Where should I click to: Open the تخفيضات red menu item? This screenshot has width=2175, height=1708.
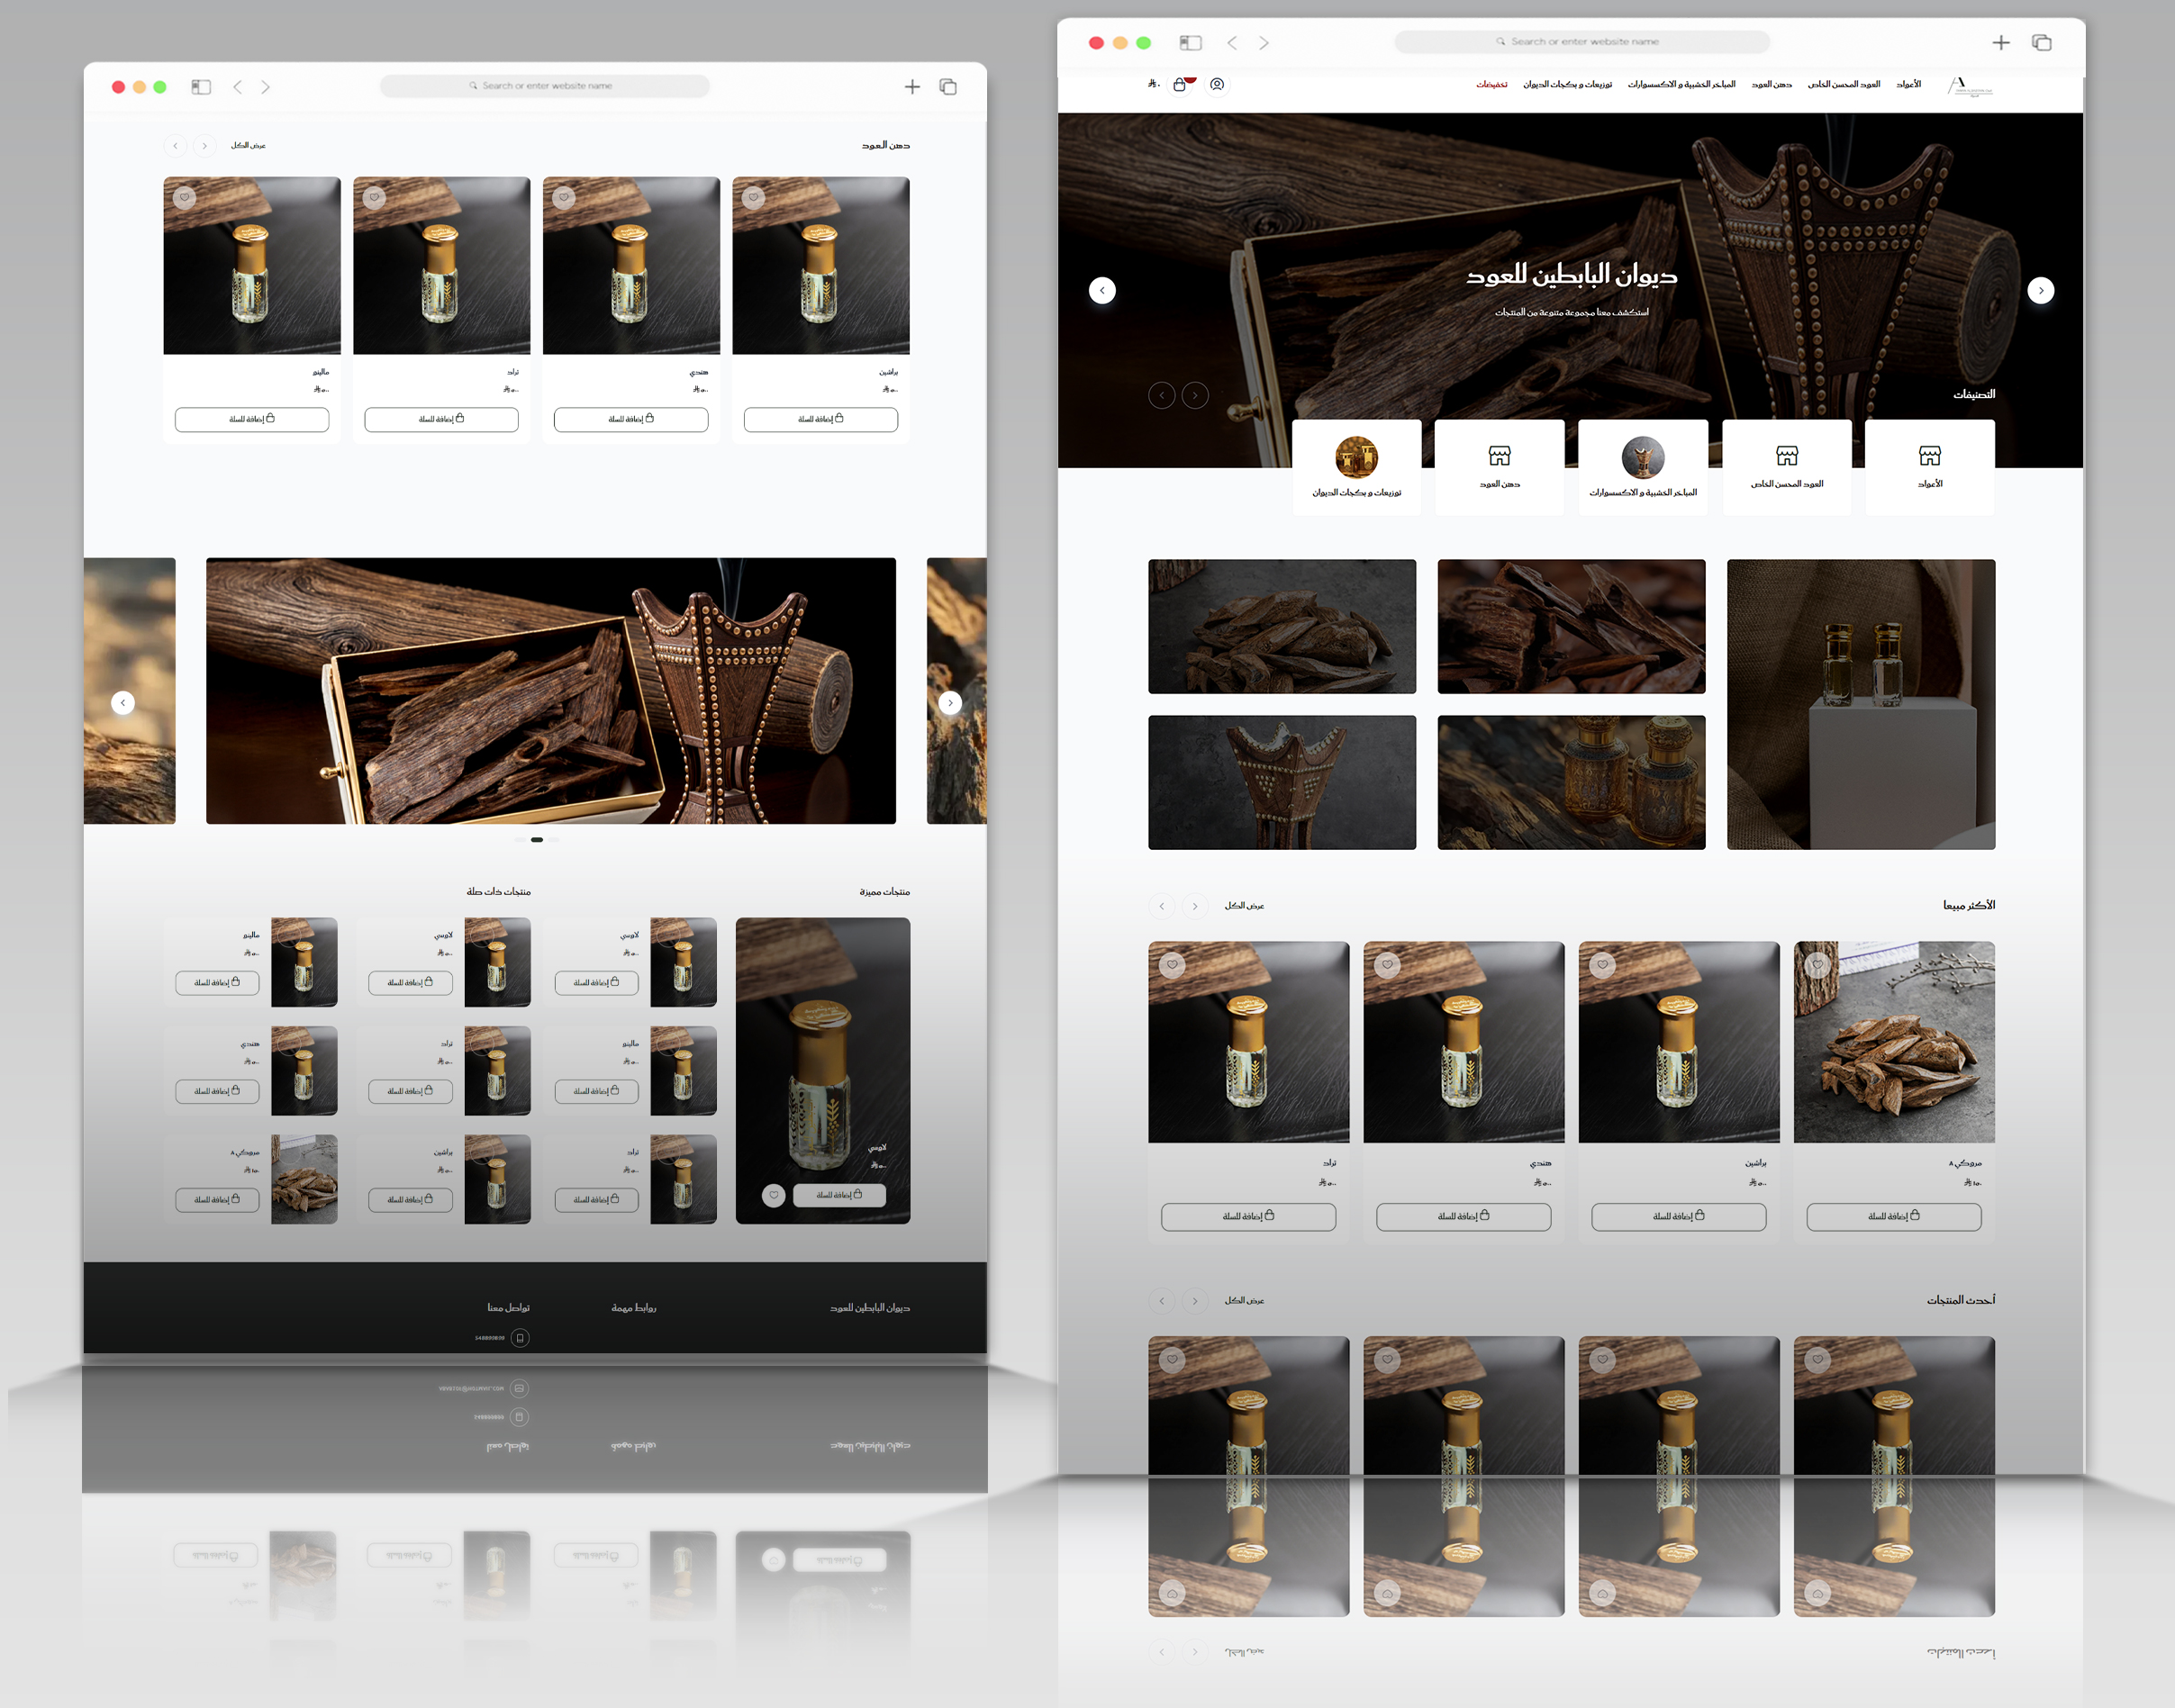[x=1491, y=85]
